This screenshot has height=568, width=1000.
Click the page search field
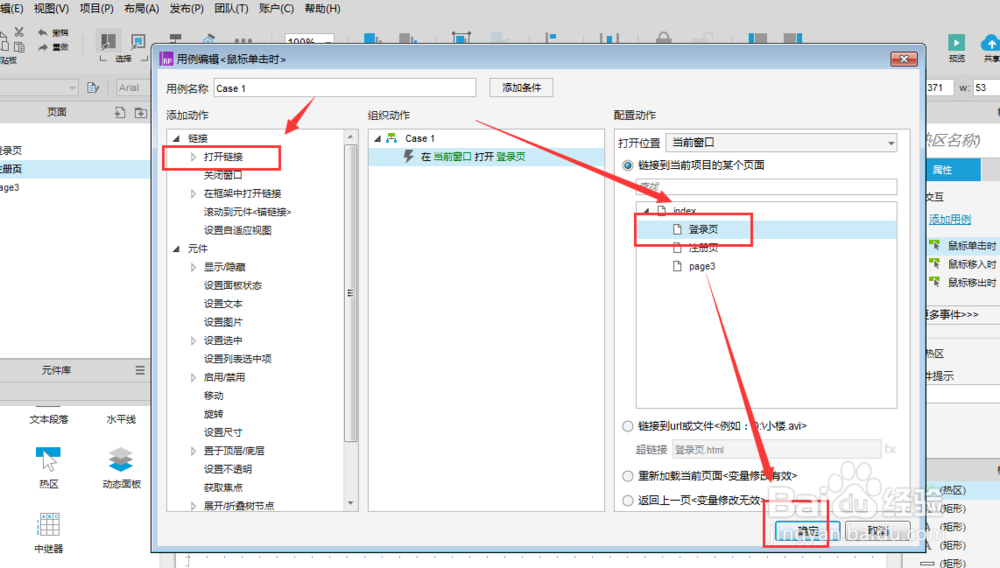(767, 186)
